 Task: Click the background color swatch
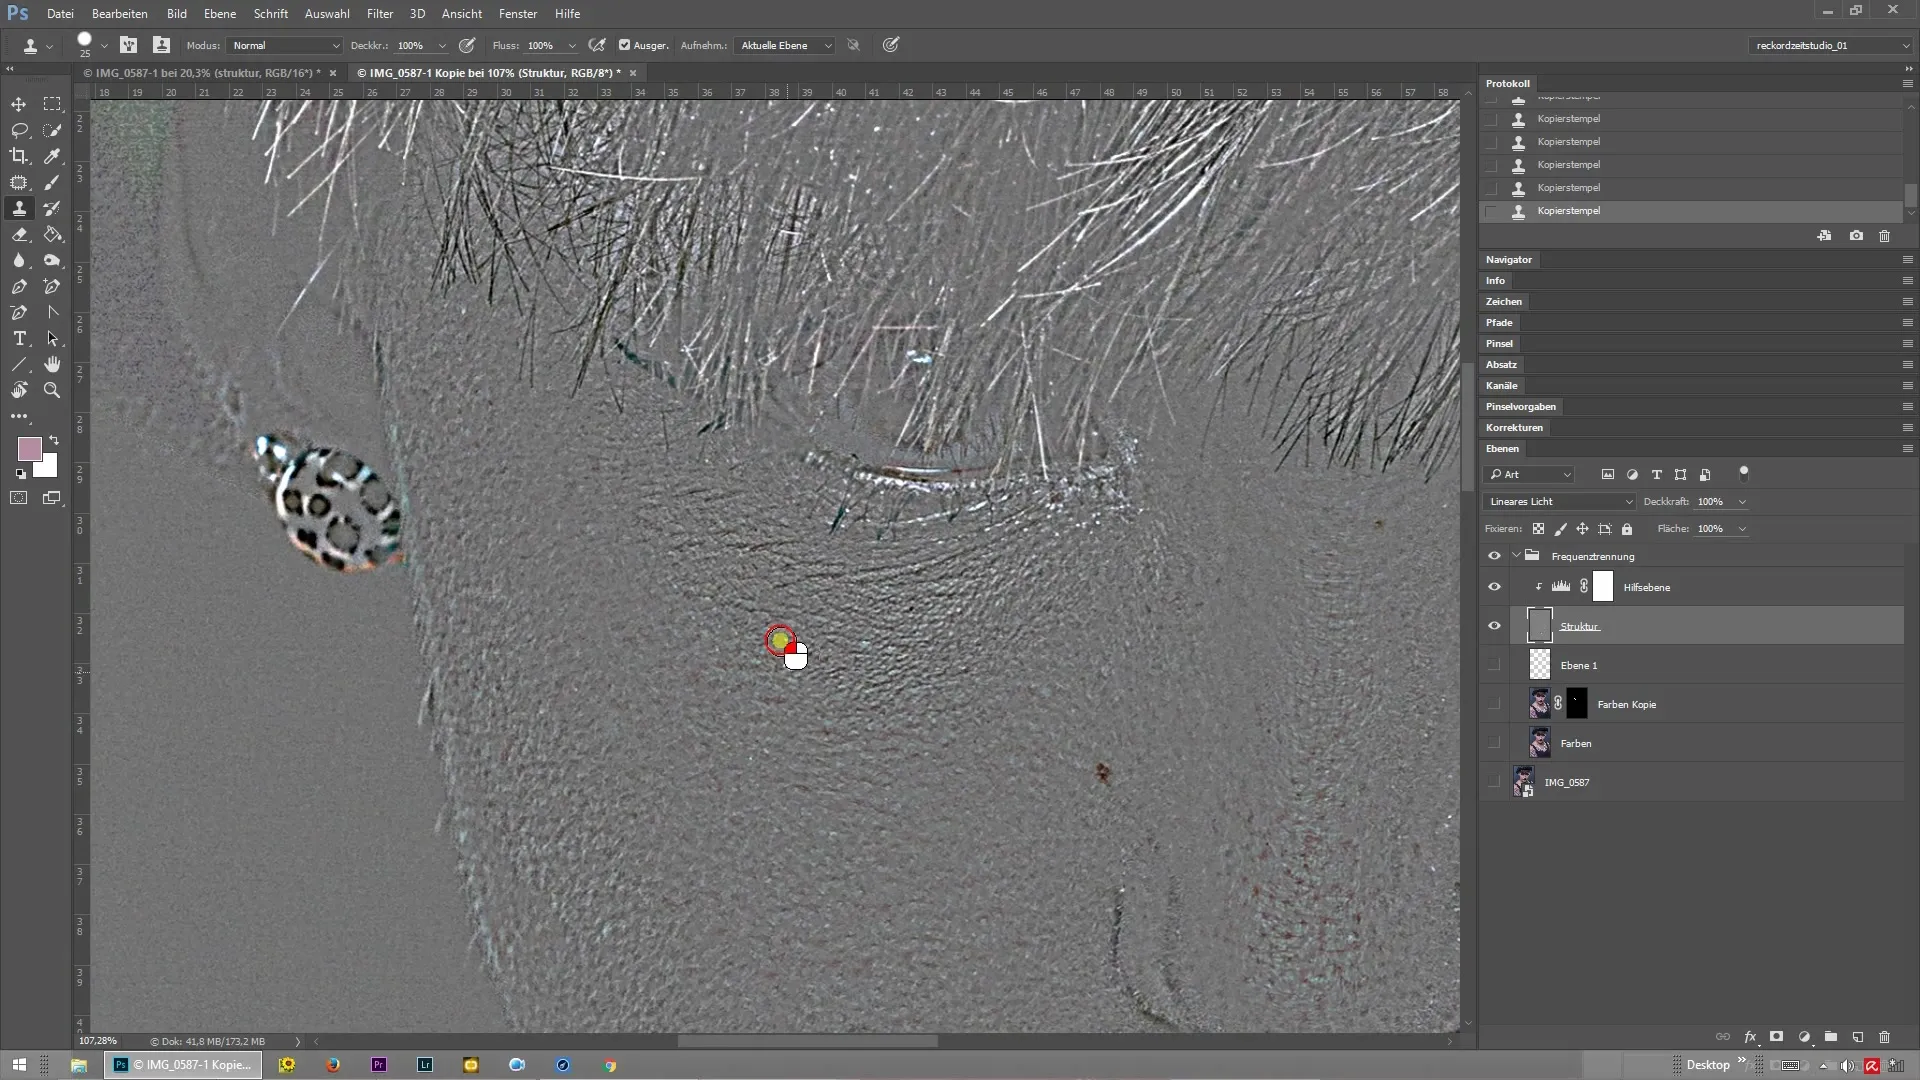(48, 467)
